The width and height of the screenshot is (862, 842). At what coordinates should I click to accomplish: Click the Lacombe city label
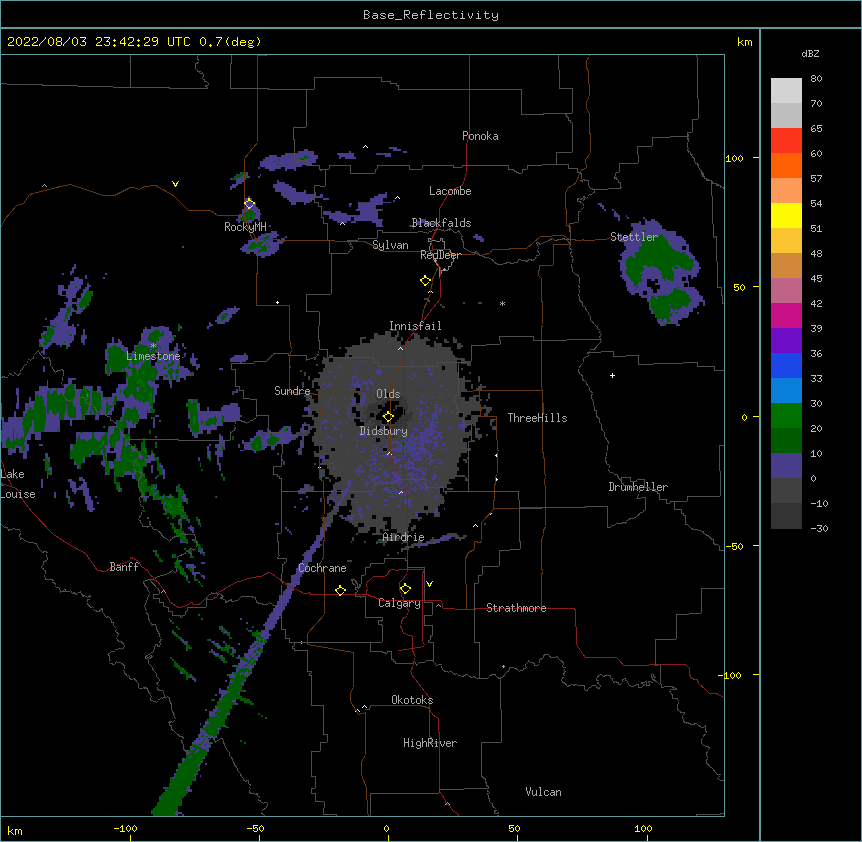pos(450,191)
